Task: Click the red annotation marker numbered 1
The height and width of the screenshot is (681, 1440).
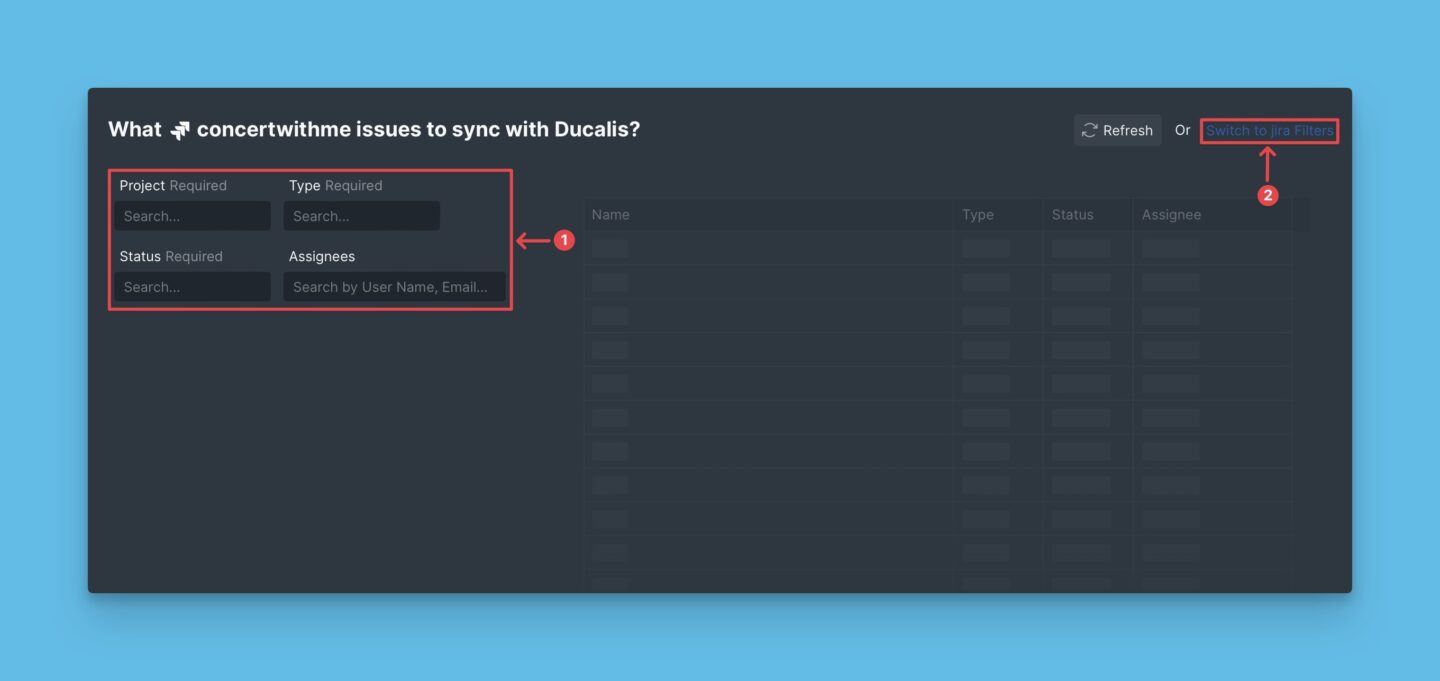Action: (x=564, y=240)
